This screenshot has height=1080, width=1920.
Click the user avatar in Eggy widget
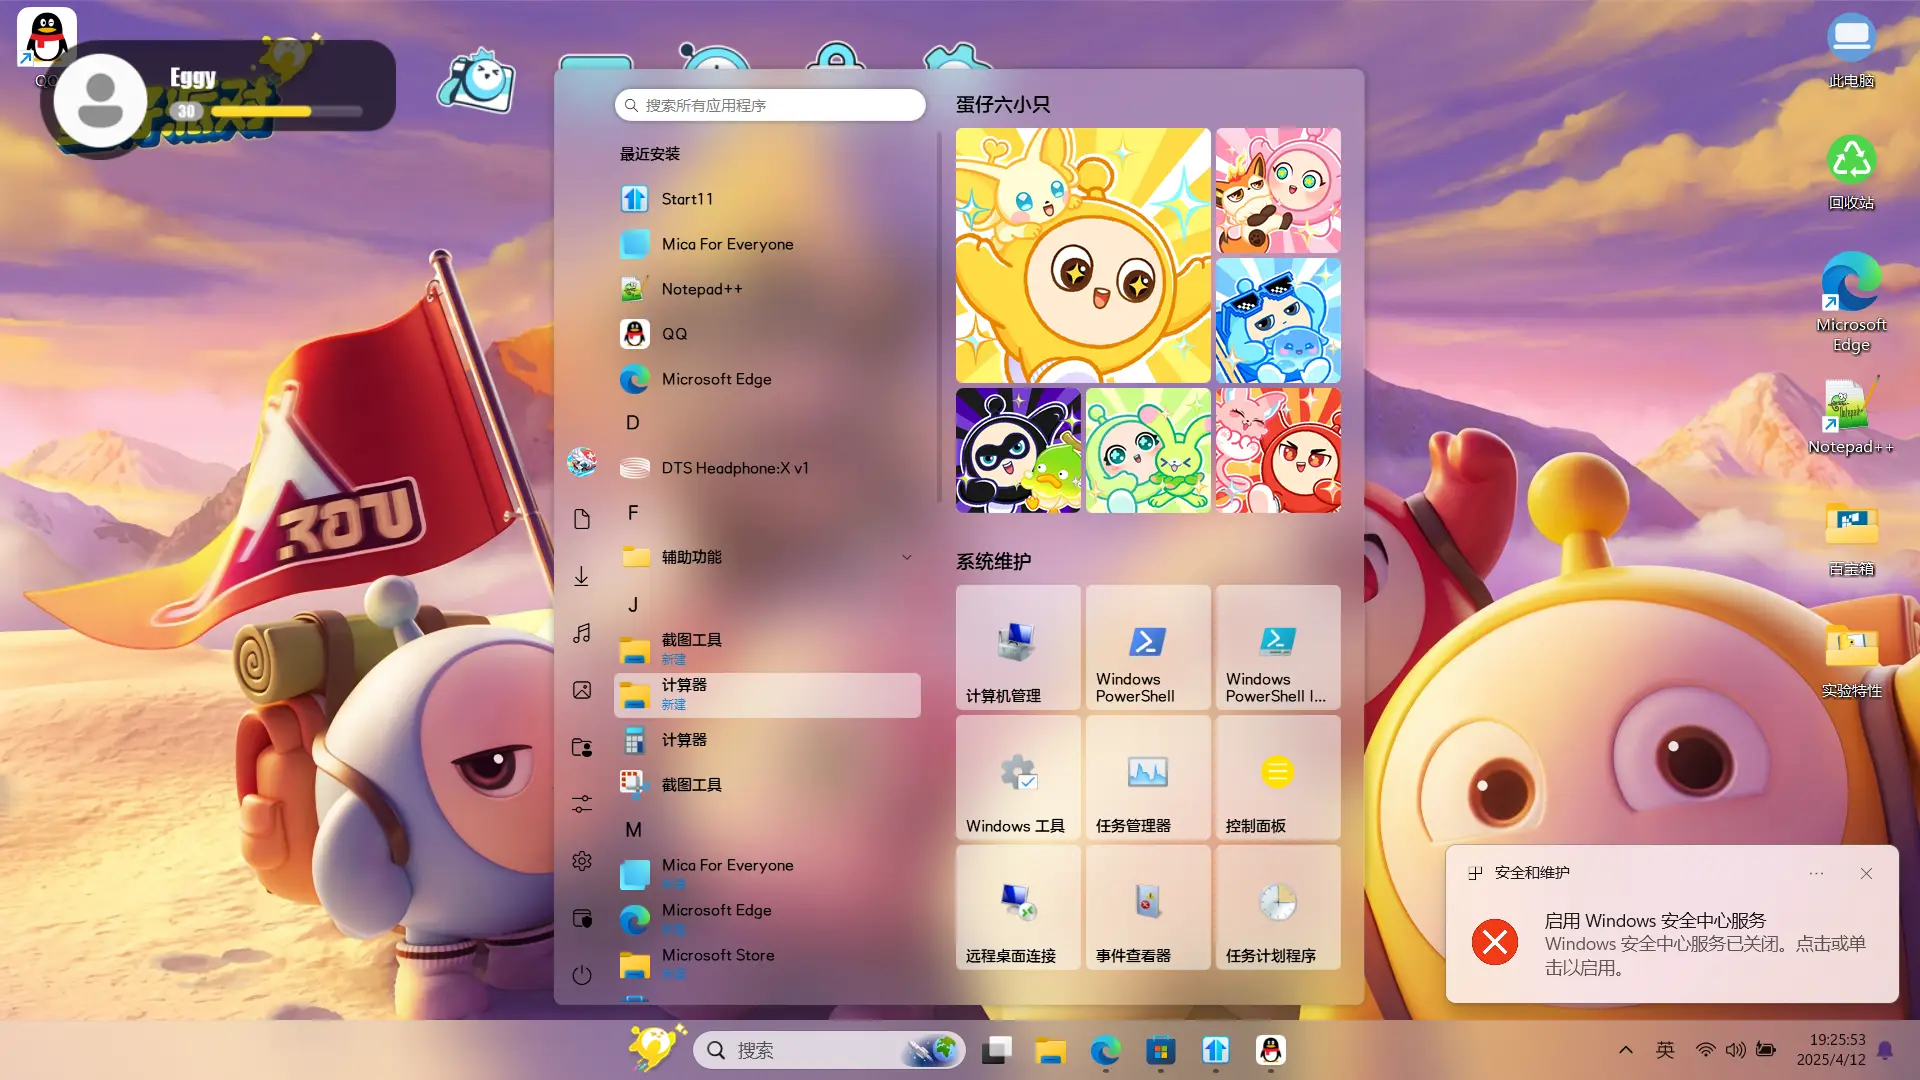click(100, 100)
